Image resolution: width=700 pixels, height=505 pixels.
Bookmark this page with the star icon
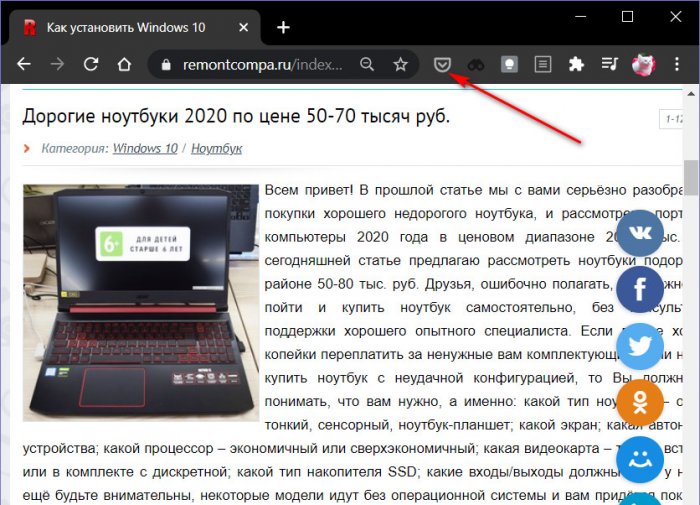click(x=400, y=64)
